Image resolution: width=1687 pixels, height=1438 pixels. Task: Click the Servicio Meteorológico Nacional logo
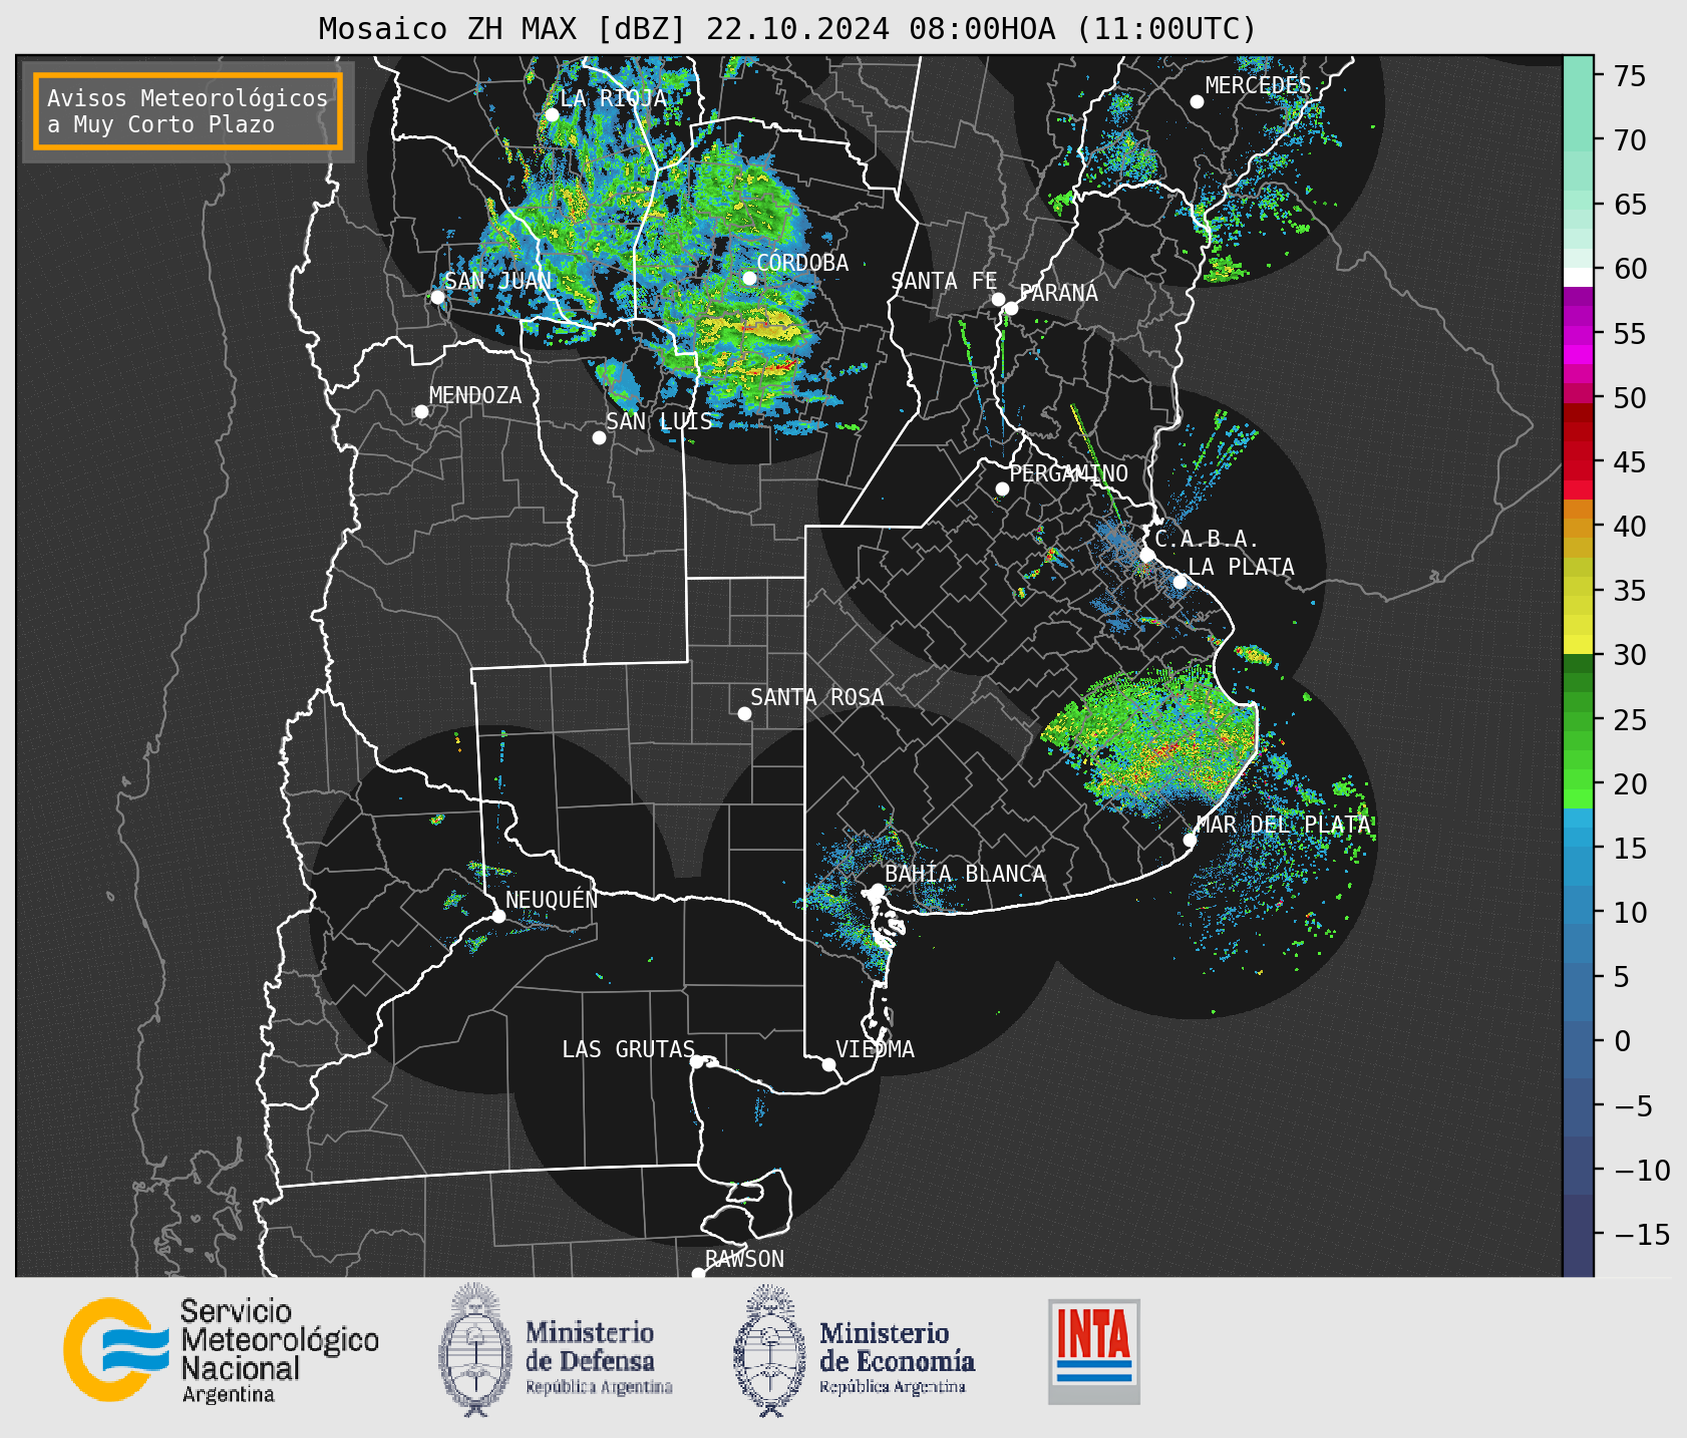pos(221,1350)
